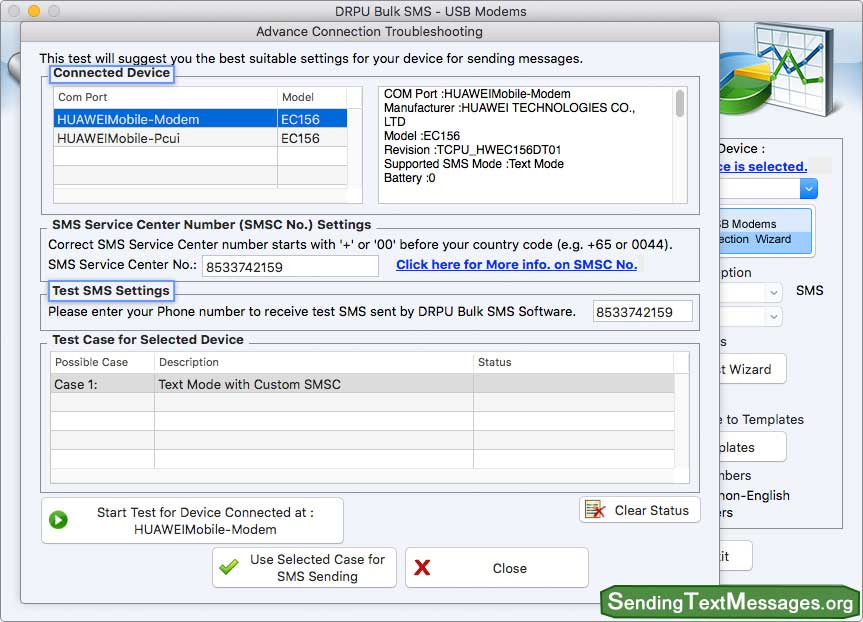
Task: Click the Clear Status button
Action: [x=640, y=510]
